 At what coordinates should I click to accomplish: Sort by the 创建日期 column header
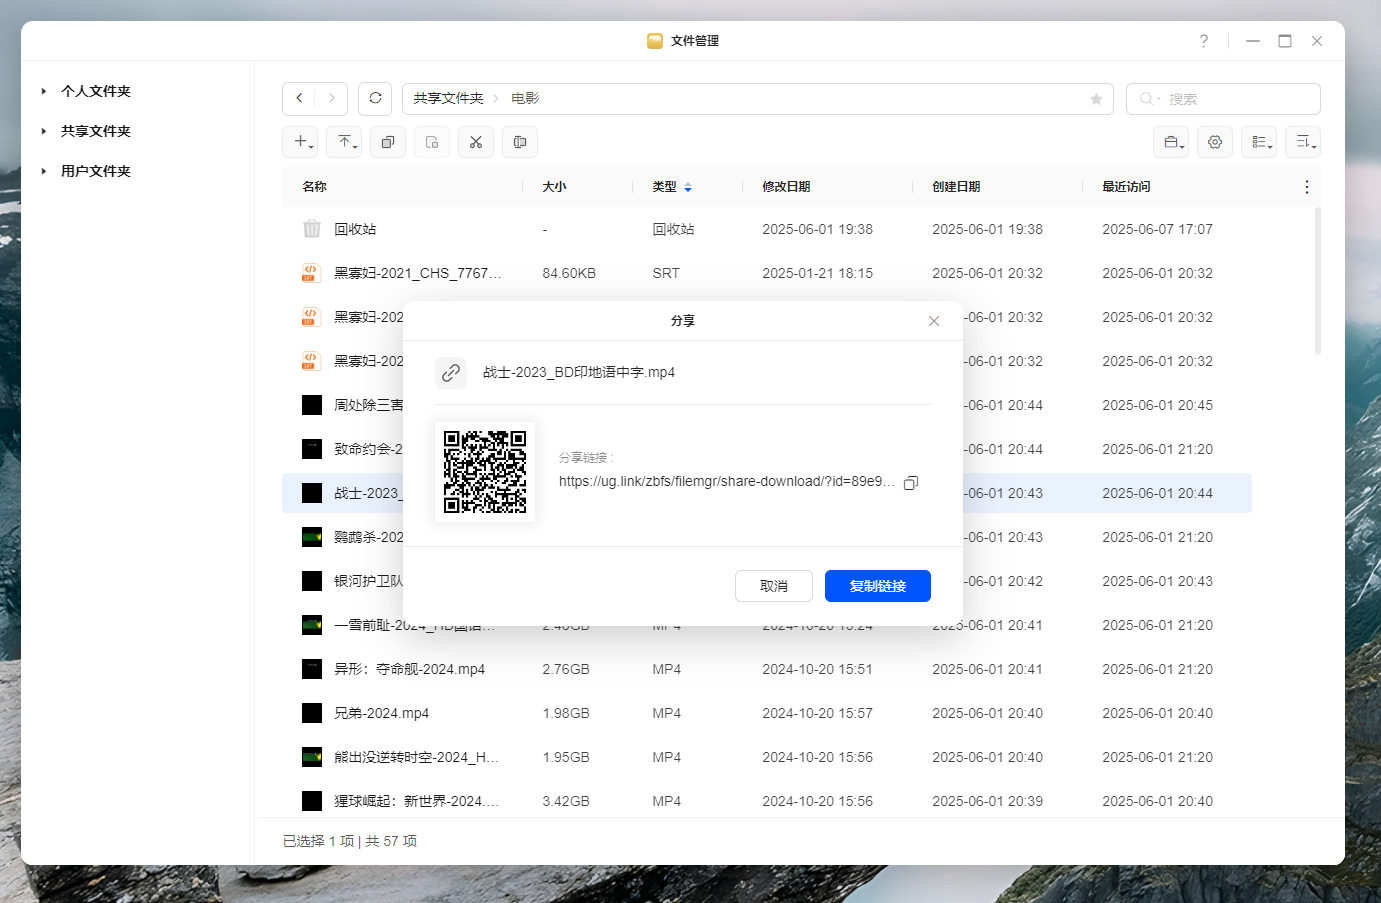pos(956,187)
